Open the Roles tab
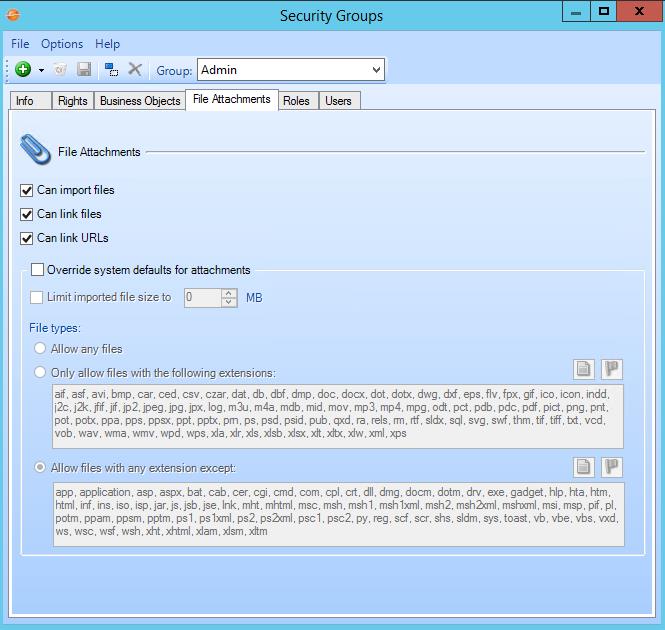 point(296,101)
